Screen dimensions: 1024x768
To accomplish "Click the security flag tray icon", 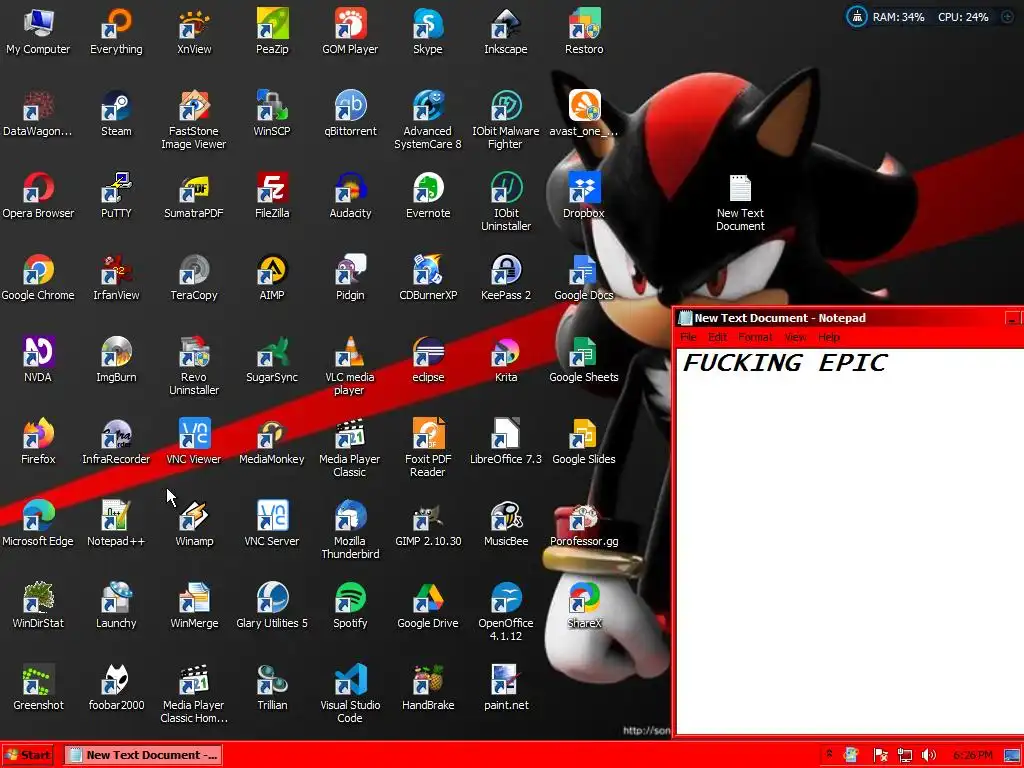I will [880, 756].
